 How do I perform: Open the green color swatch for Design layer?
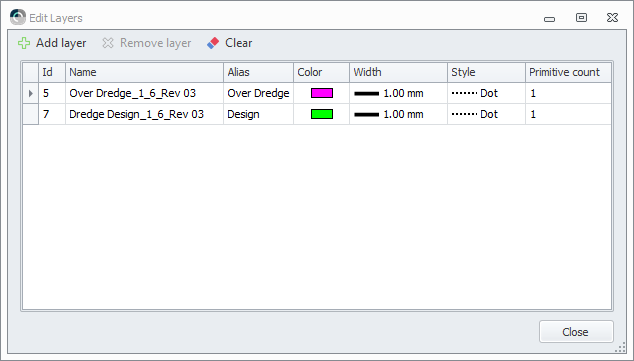[322, 114]
